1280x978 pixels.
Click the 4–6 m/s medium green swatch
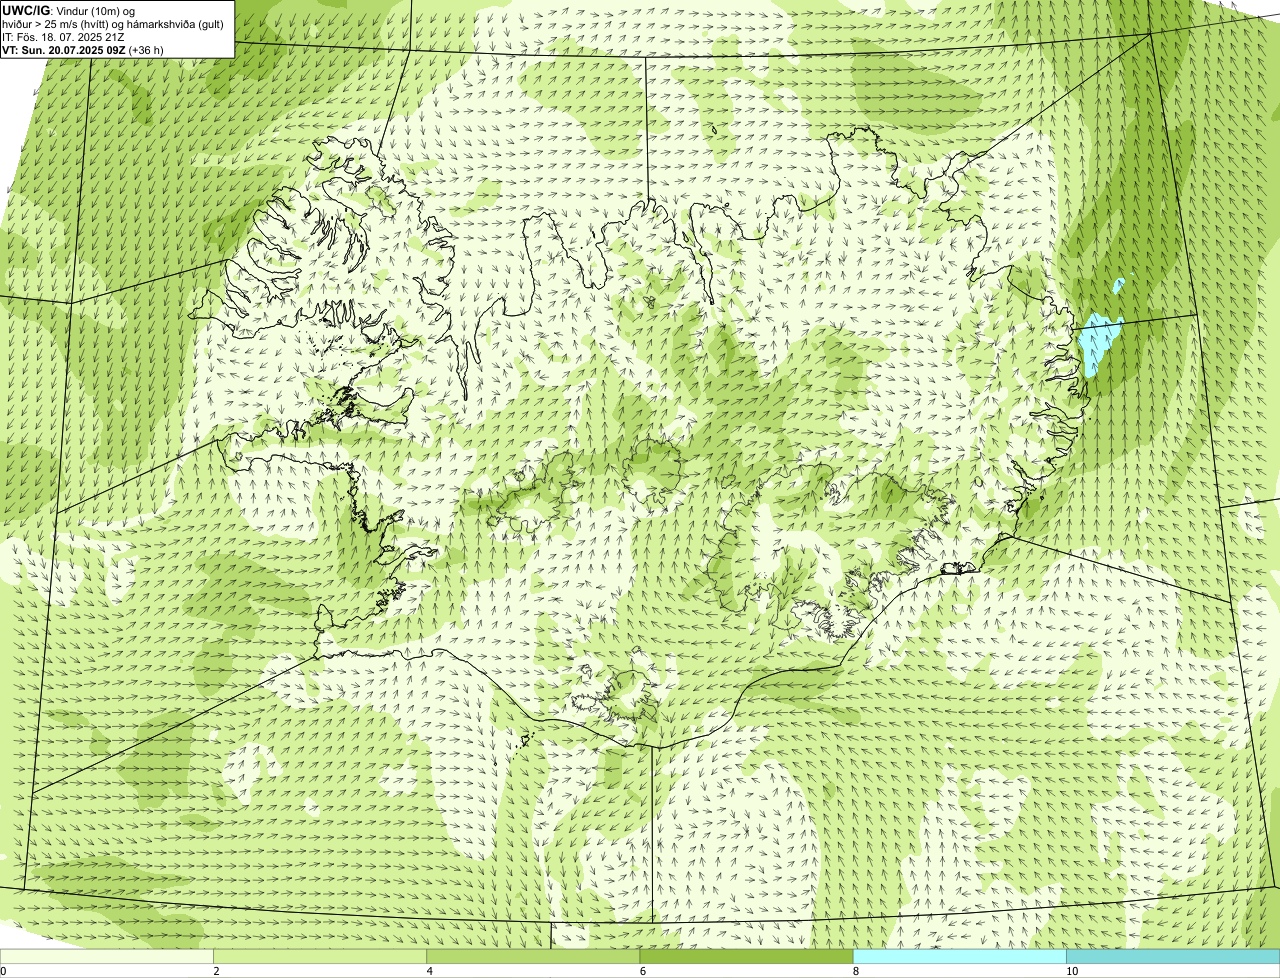[533, 956]
